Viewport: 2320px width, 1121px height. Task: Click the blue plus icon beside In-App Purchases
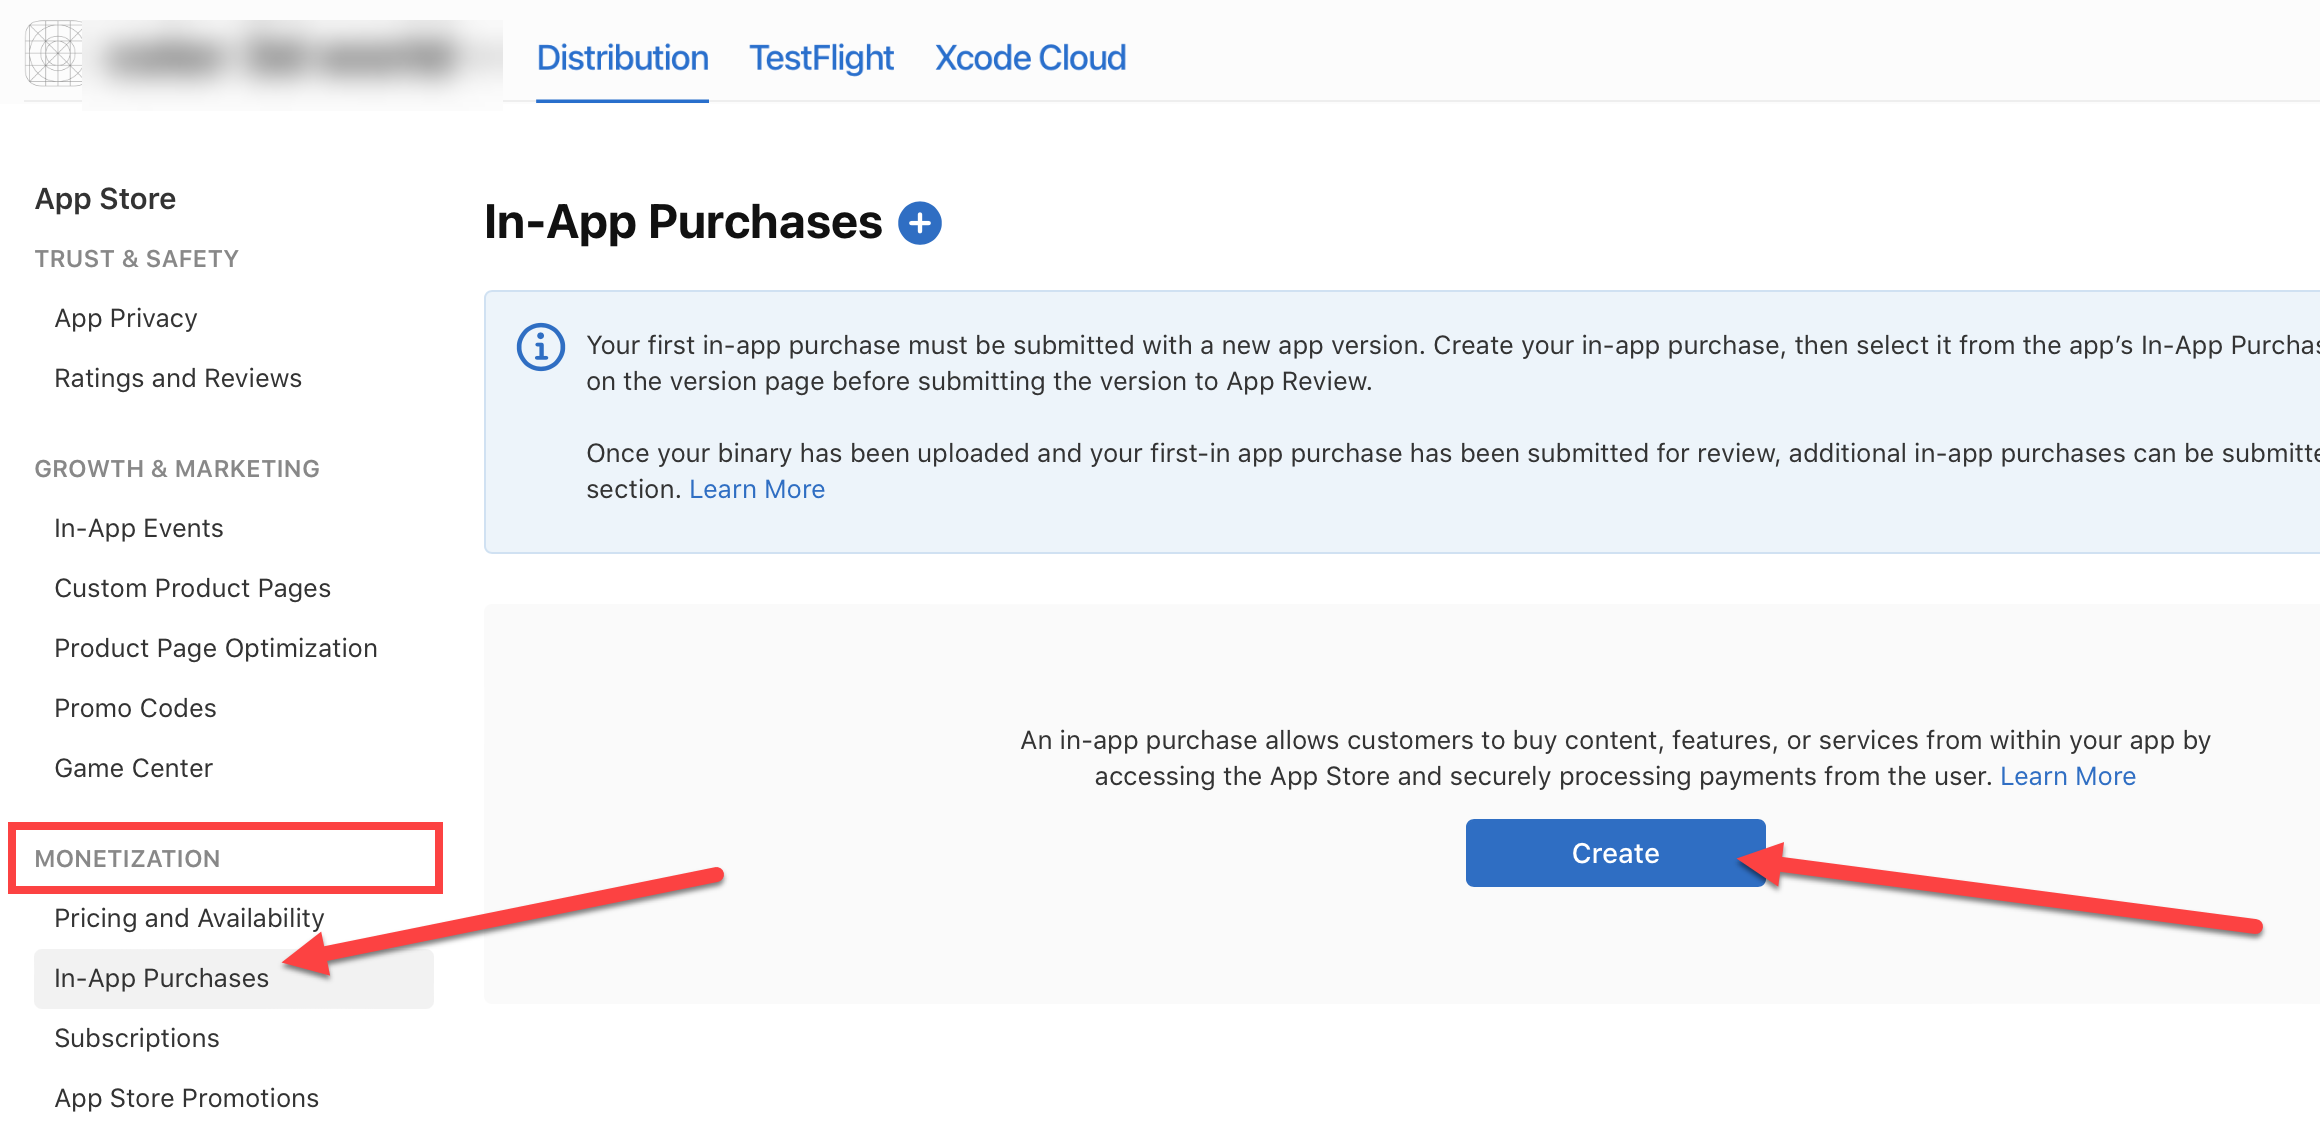919,223
